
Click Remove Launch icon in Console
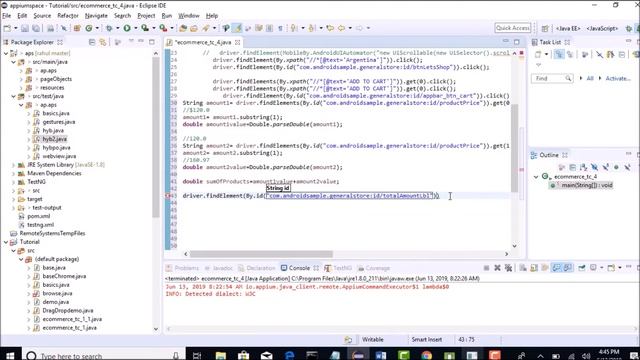pos(497,268)
